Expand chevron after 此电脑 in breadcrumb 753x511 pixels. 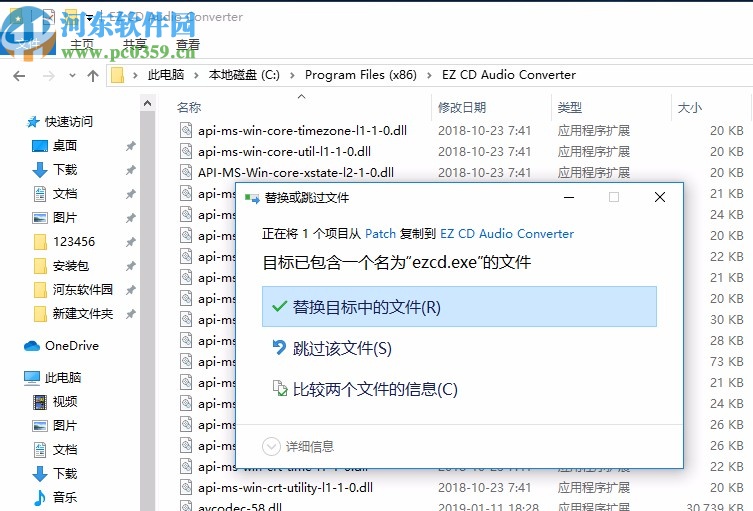(x=196, y=75)
